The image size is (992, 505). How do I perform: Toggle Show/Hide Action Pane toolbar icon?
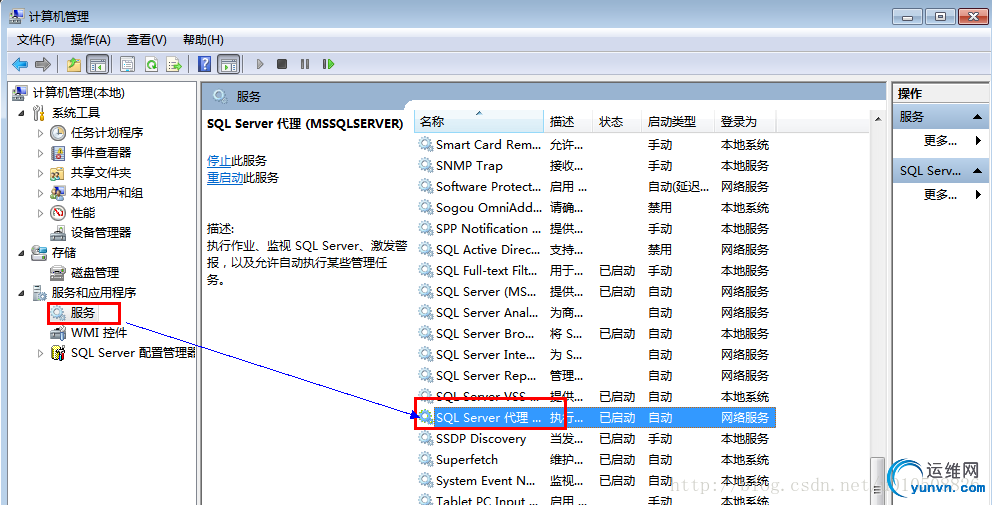pyautogui.click(x=228, y=64)
